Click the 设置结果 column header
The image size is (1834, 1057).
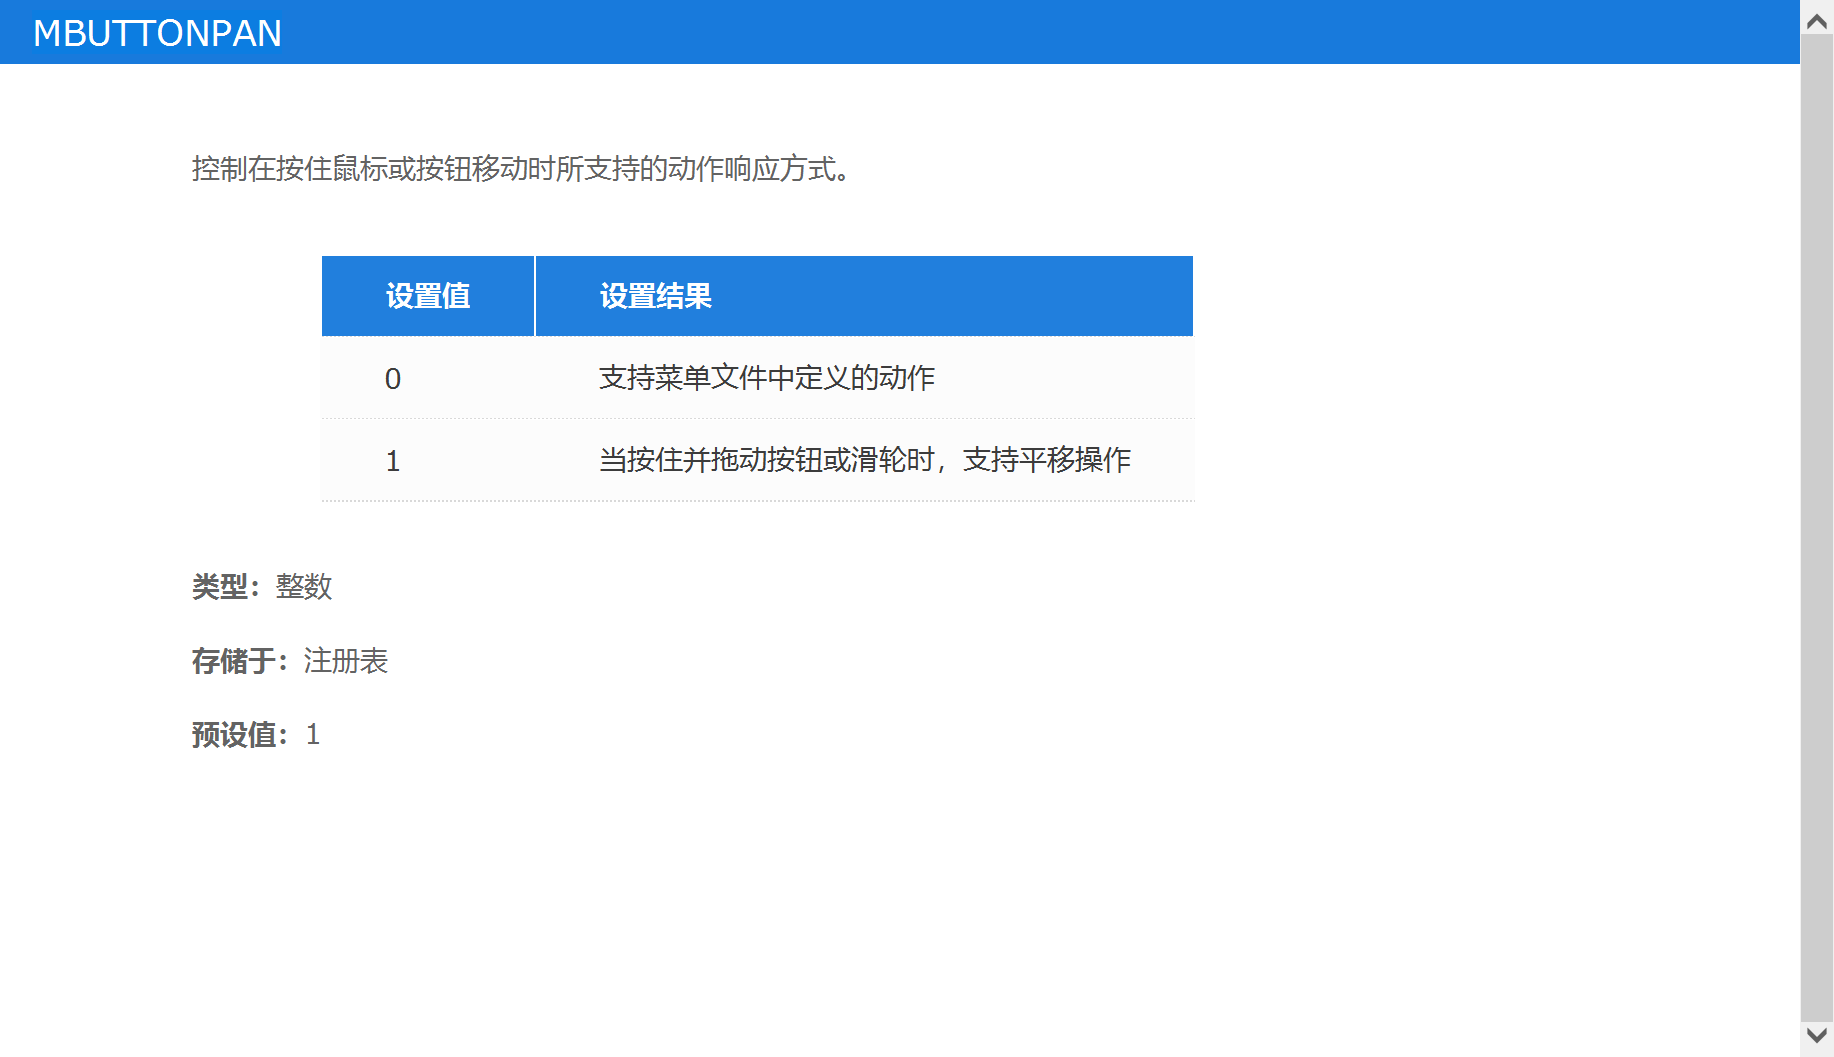[864, 296]
